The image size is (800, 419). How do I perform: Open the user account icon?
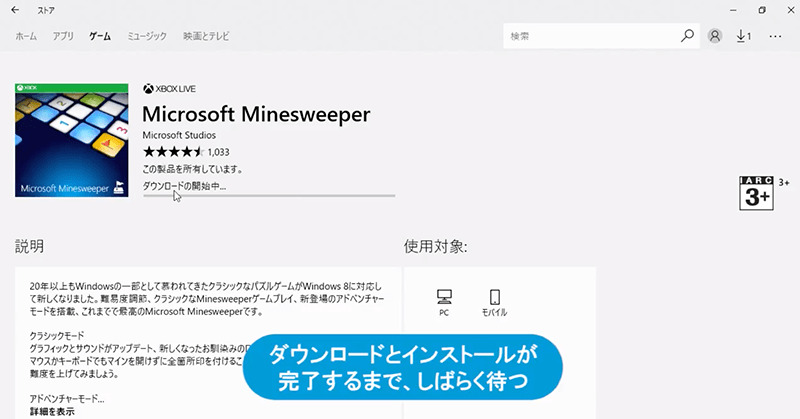click(715, 36)
